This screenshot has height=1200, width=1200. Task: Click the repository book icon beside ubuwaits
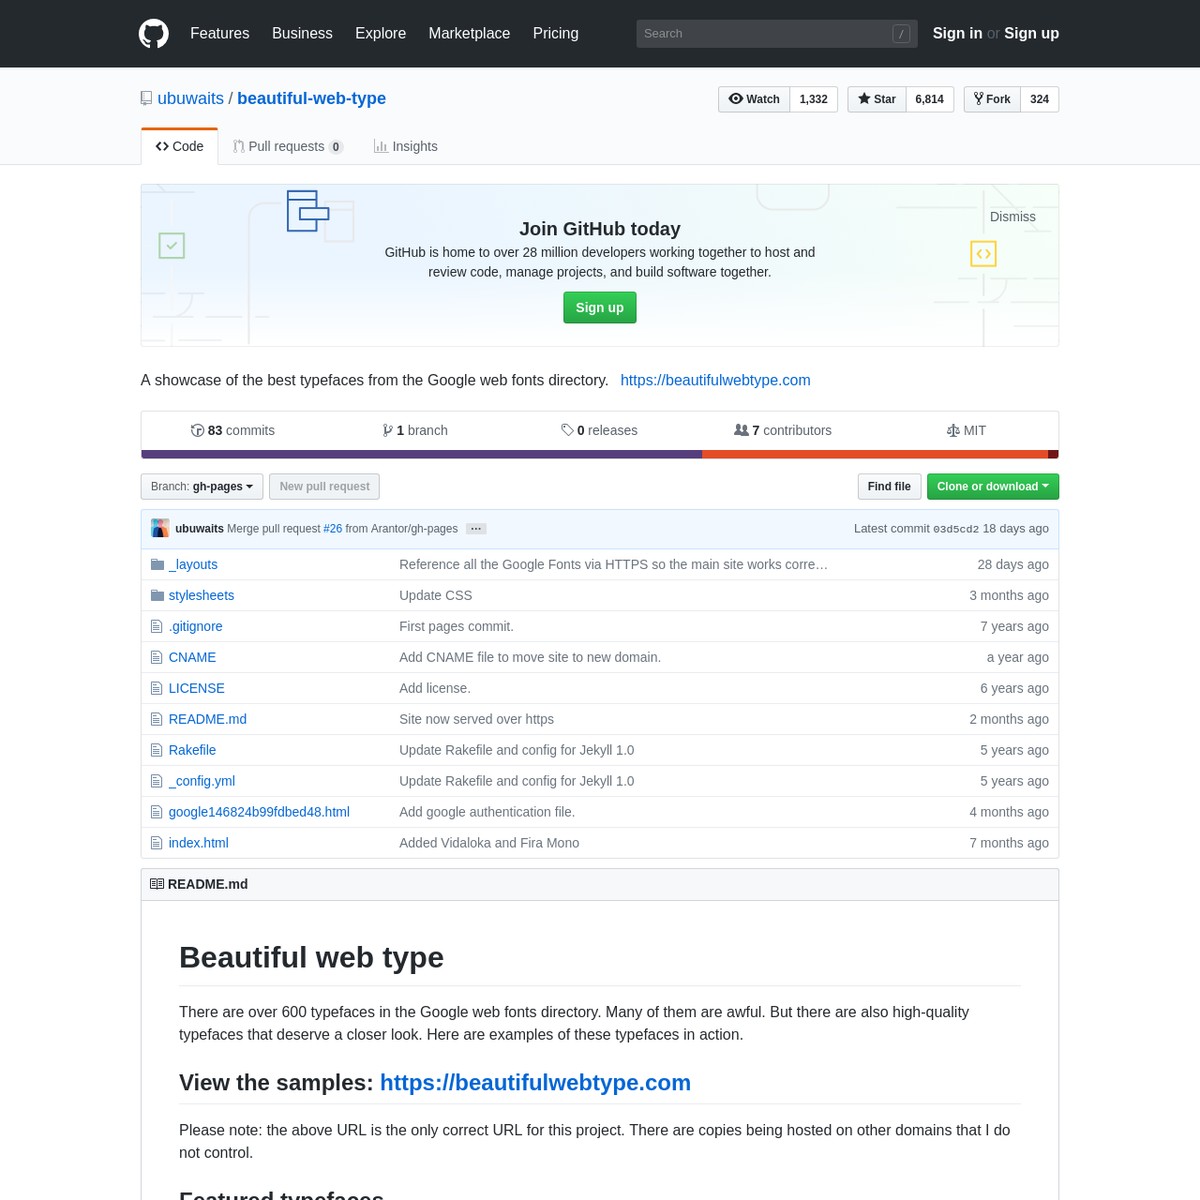pos(147,99)
